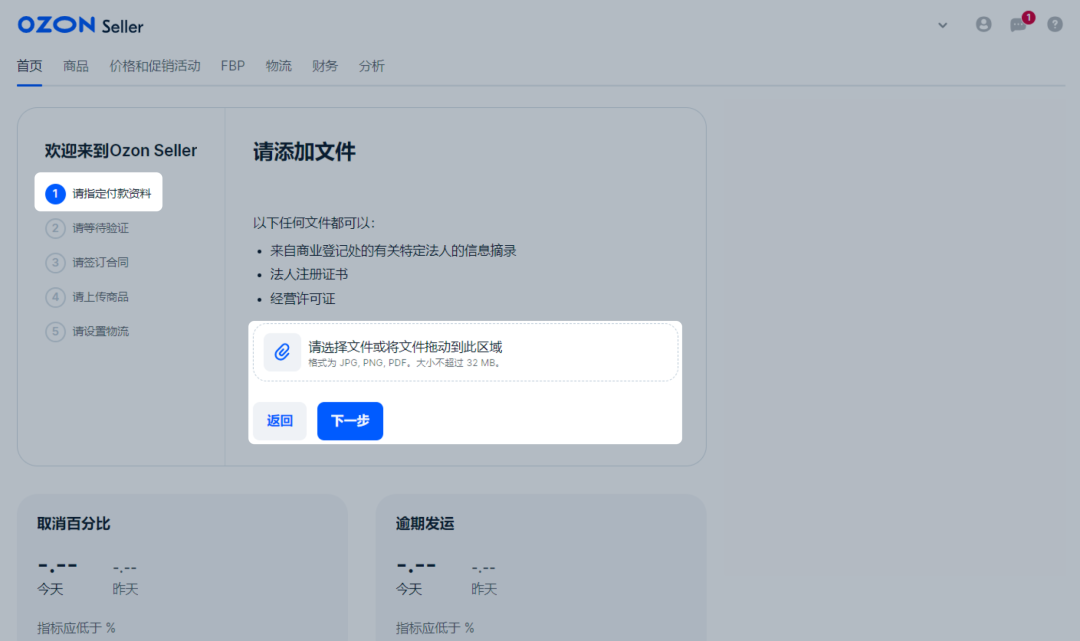The width and height of the screenshot is (1080, 641).
Task: Click 昨天 label in 逾期发运 card
Action: [484, 589]
